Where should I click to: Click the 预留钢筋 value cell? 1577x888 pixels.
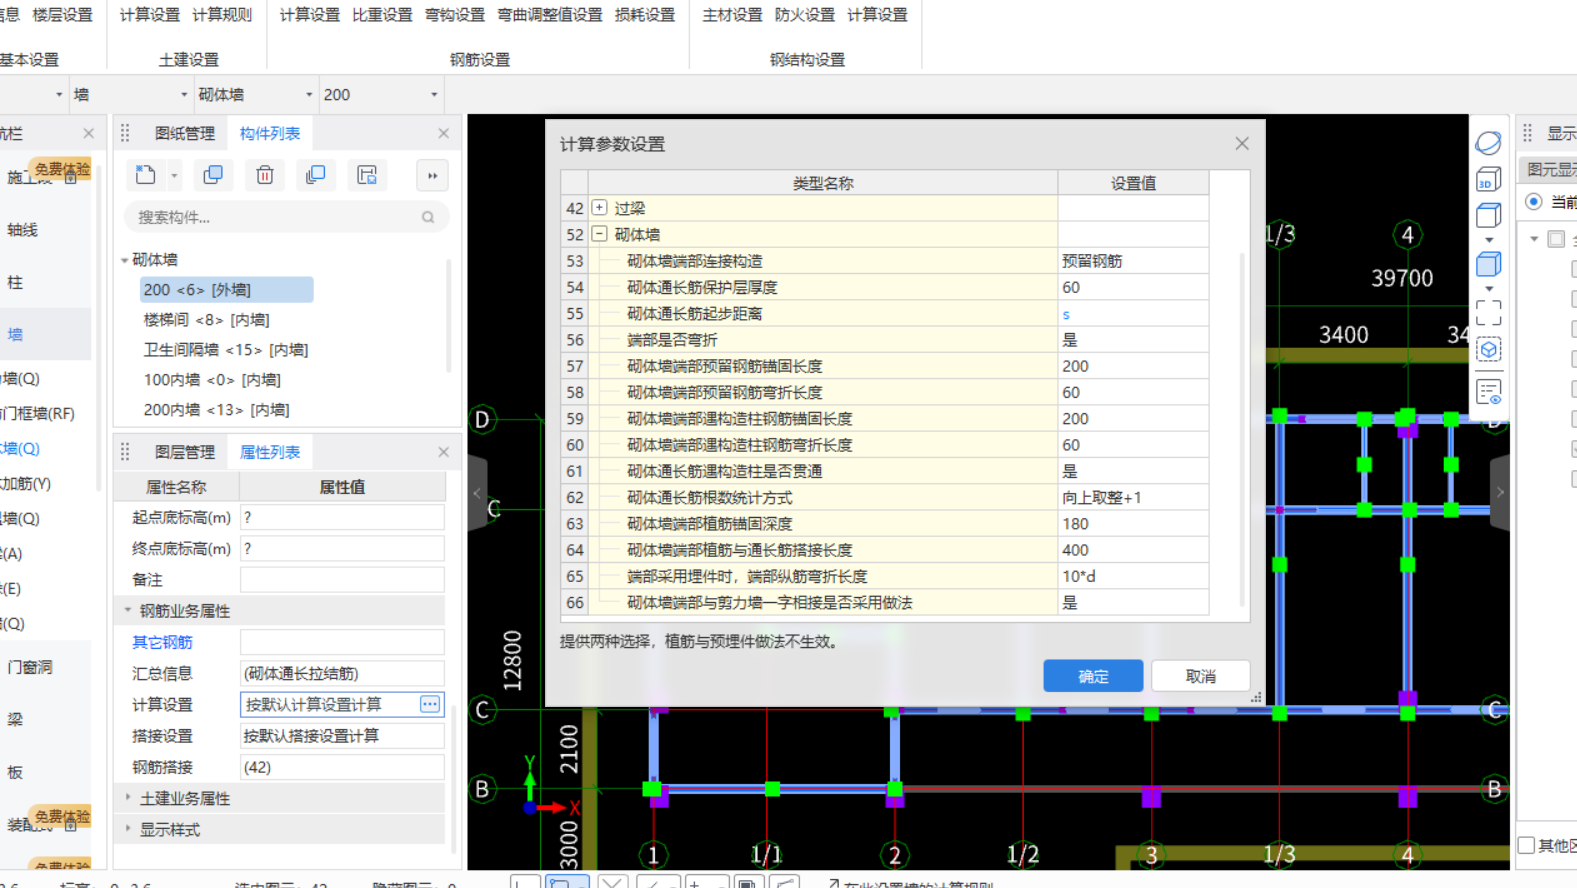pos(1133,261)
